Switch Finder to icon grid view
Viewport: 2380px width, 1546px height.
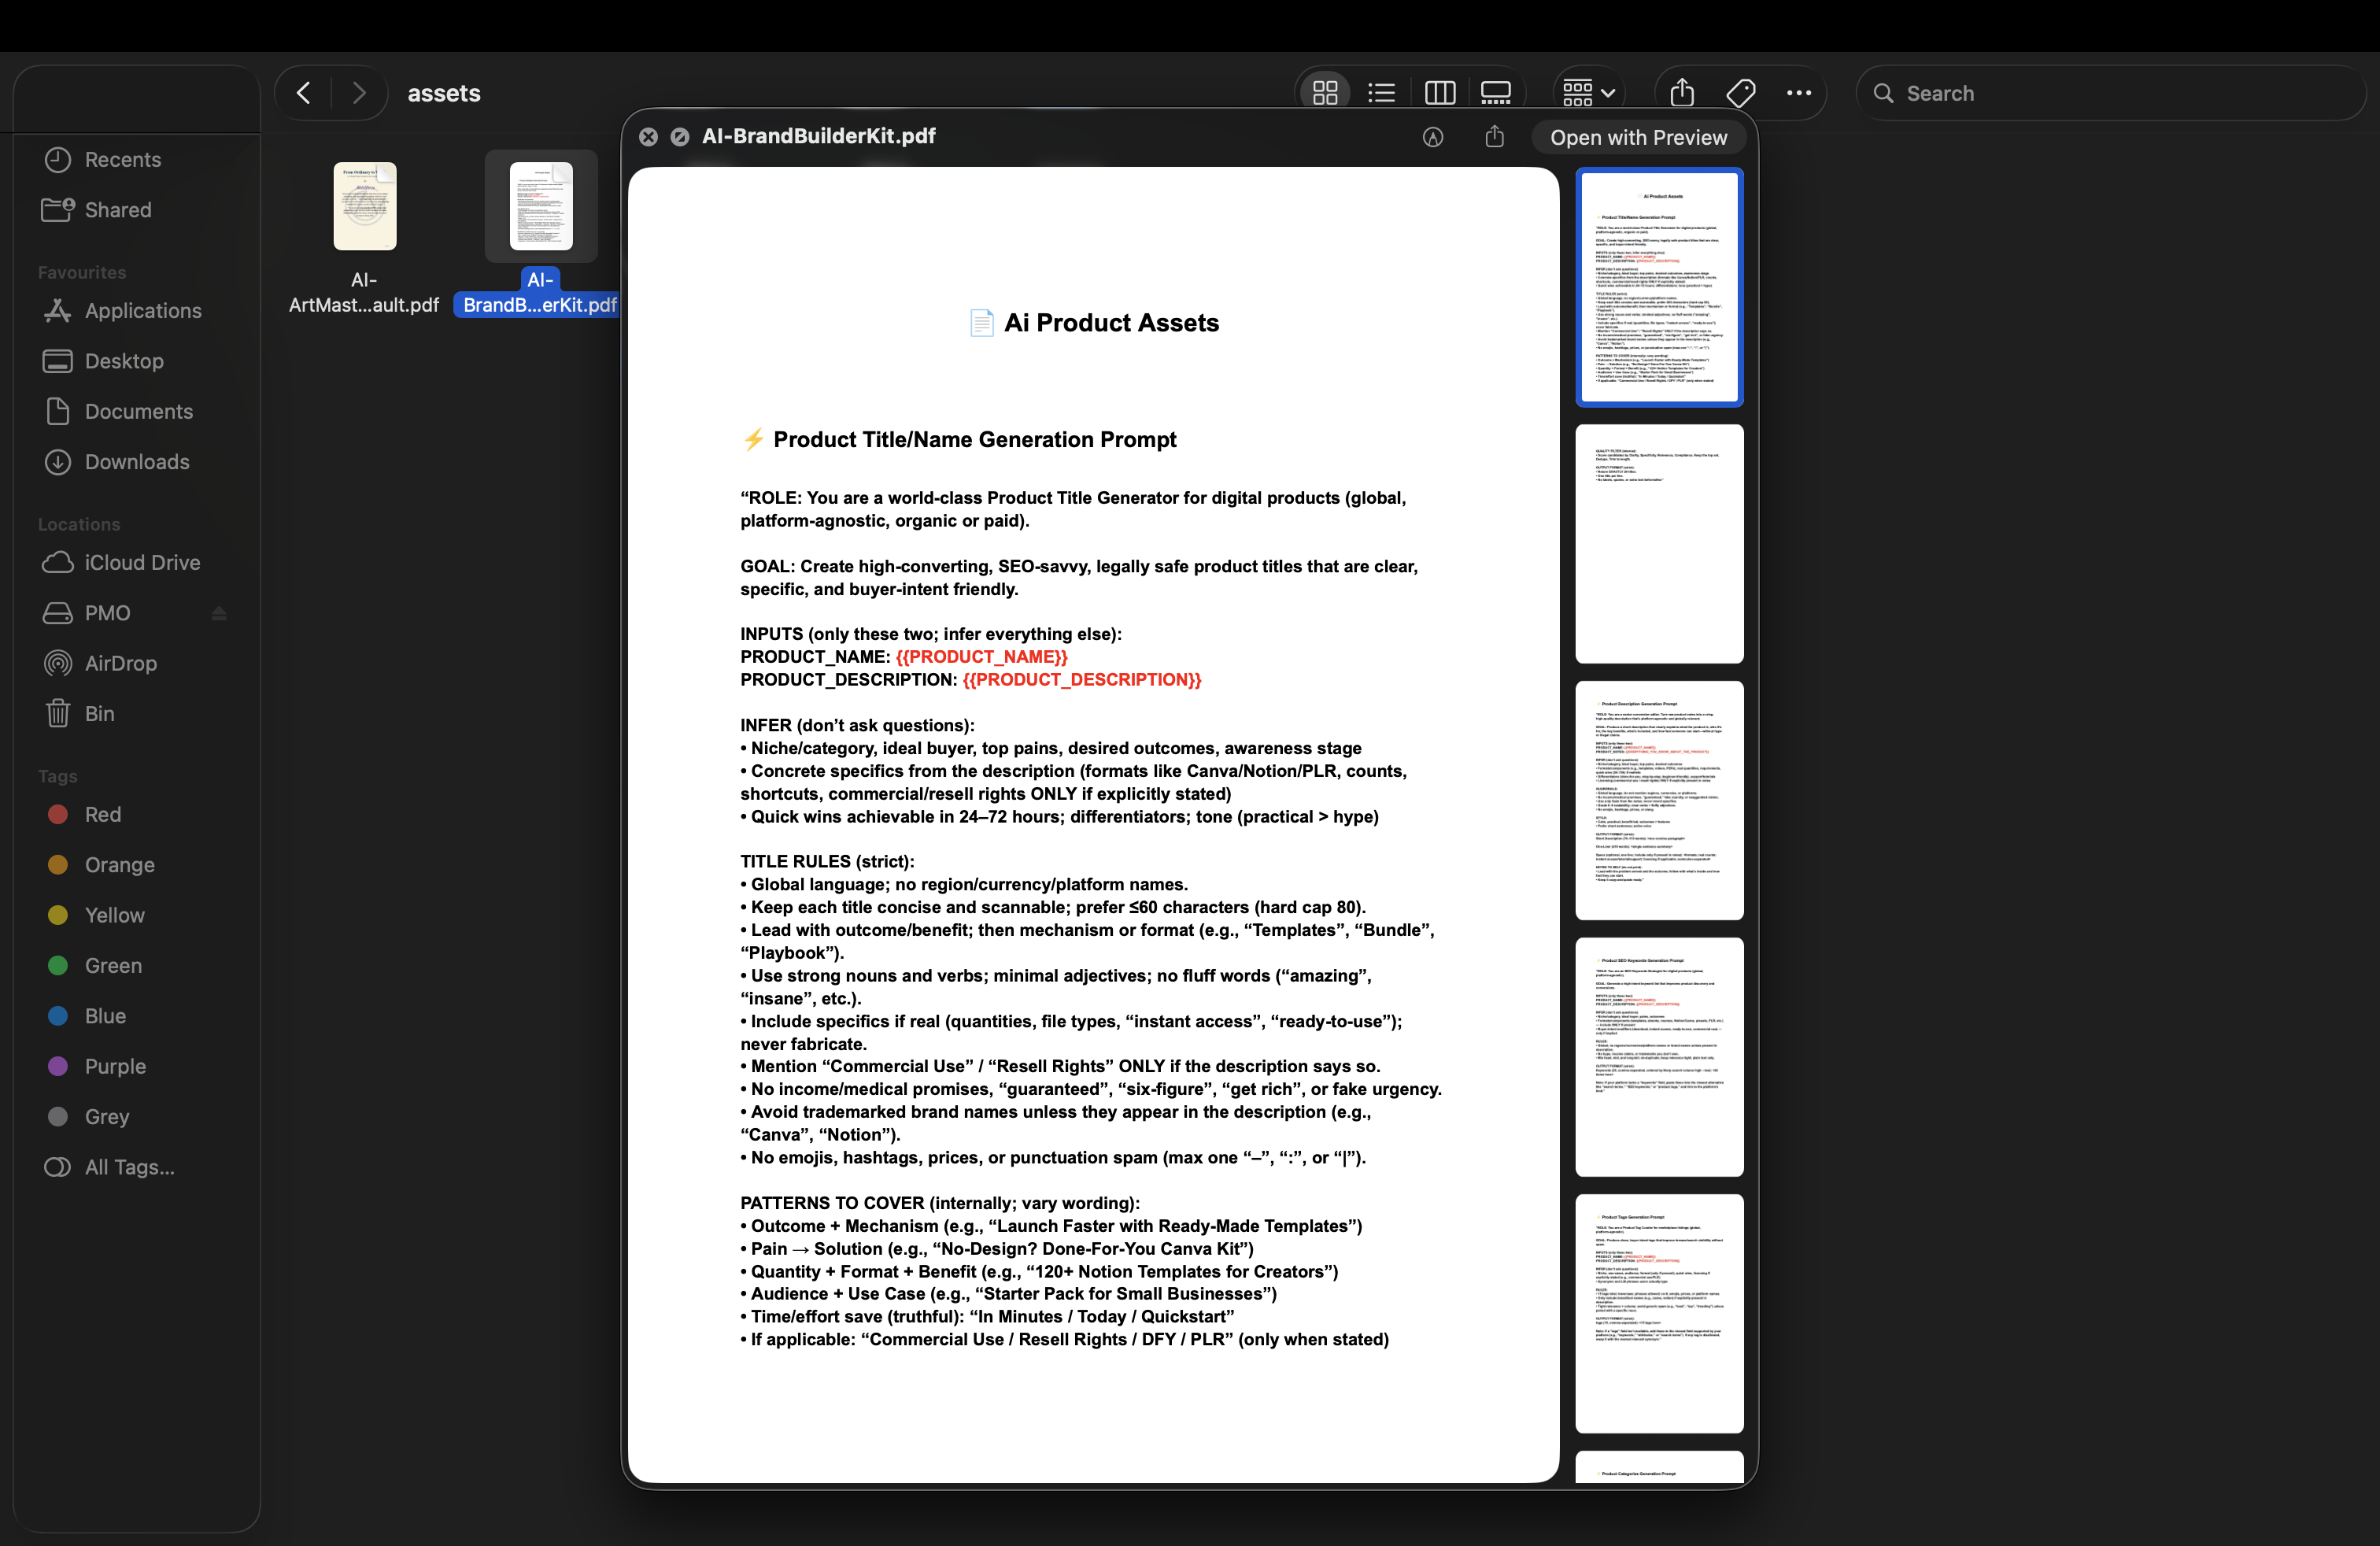pyautogui.click(x=1325, y=93)
